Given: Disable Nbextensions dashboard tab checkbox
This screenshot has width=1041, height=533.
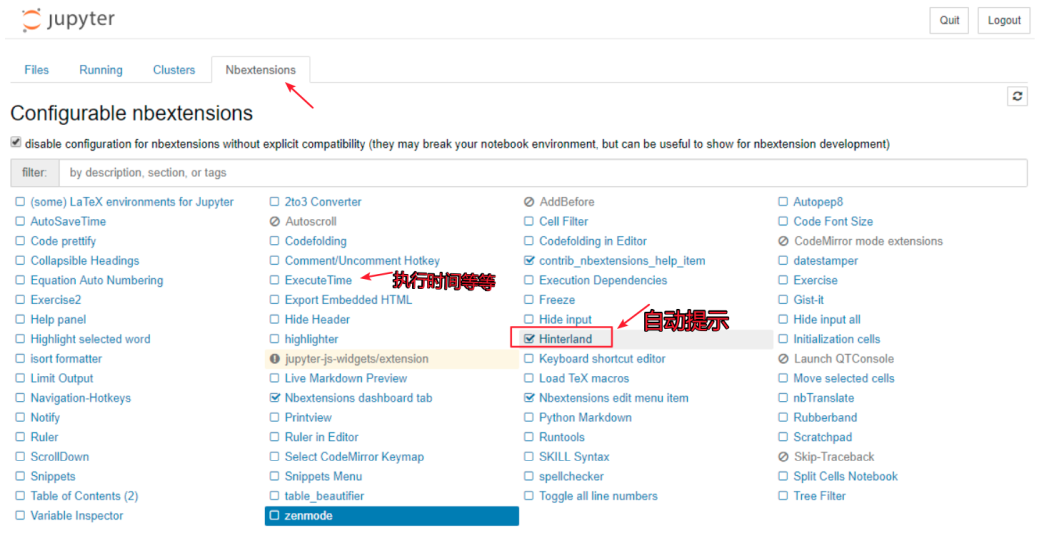Looking at the screenshot, I should click(x=274, y=398).
